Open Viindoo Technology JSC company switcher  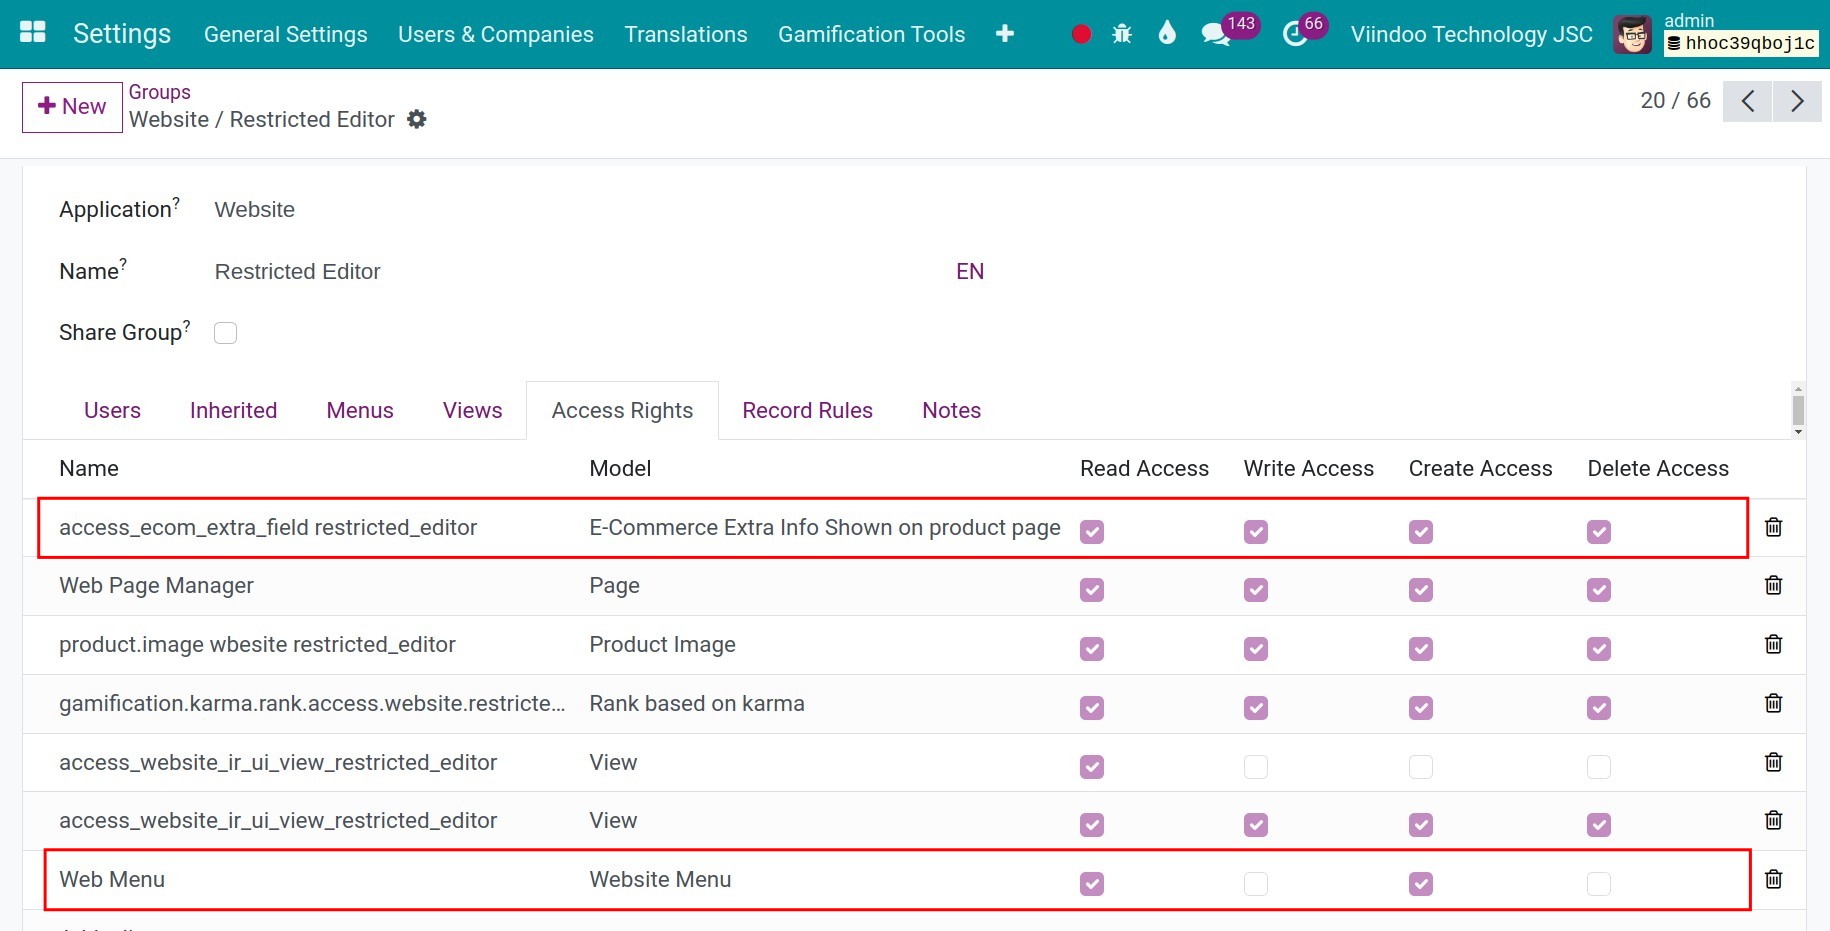(x=1471, y=34)
